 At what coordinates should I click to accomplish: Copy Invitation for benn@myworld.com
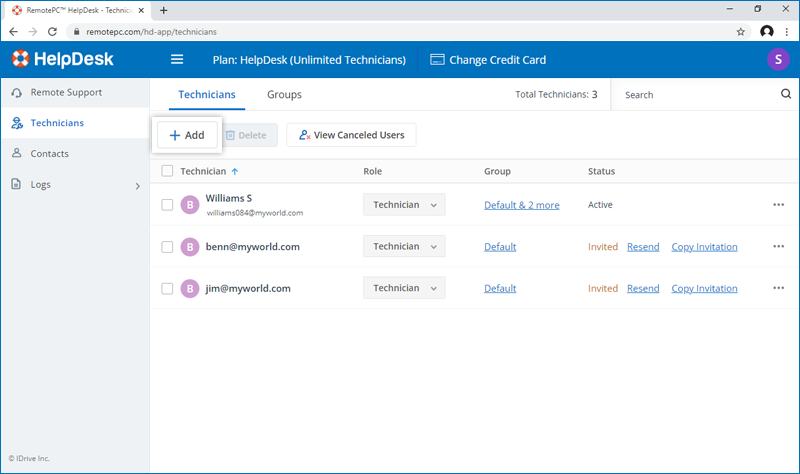click(x=704, y=247)
